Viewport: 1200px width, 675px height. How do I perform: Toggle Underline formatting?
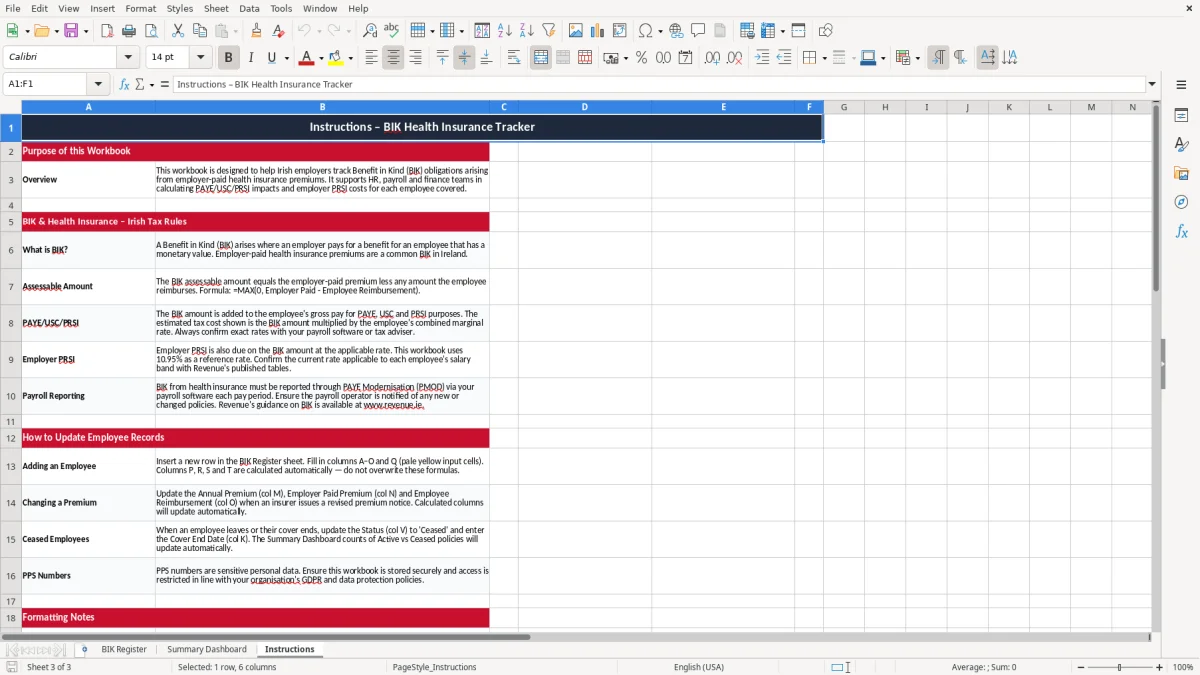[x=272, y=58]
